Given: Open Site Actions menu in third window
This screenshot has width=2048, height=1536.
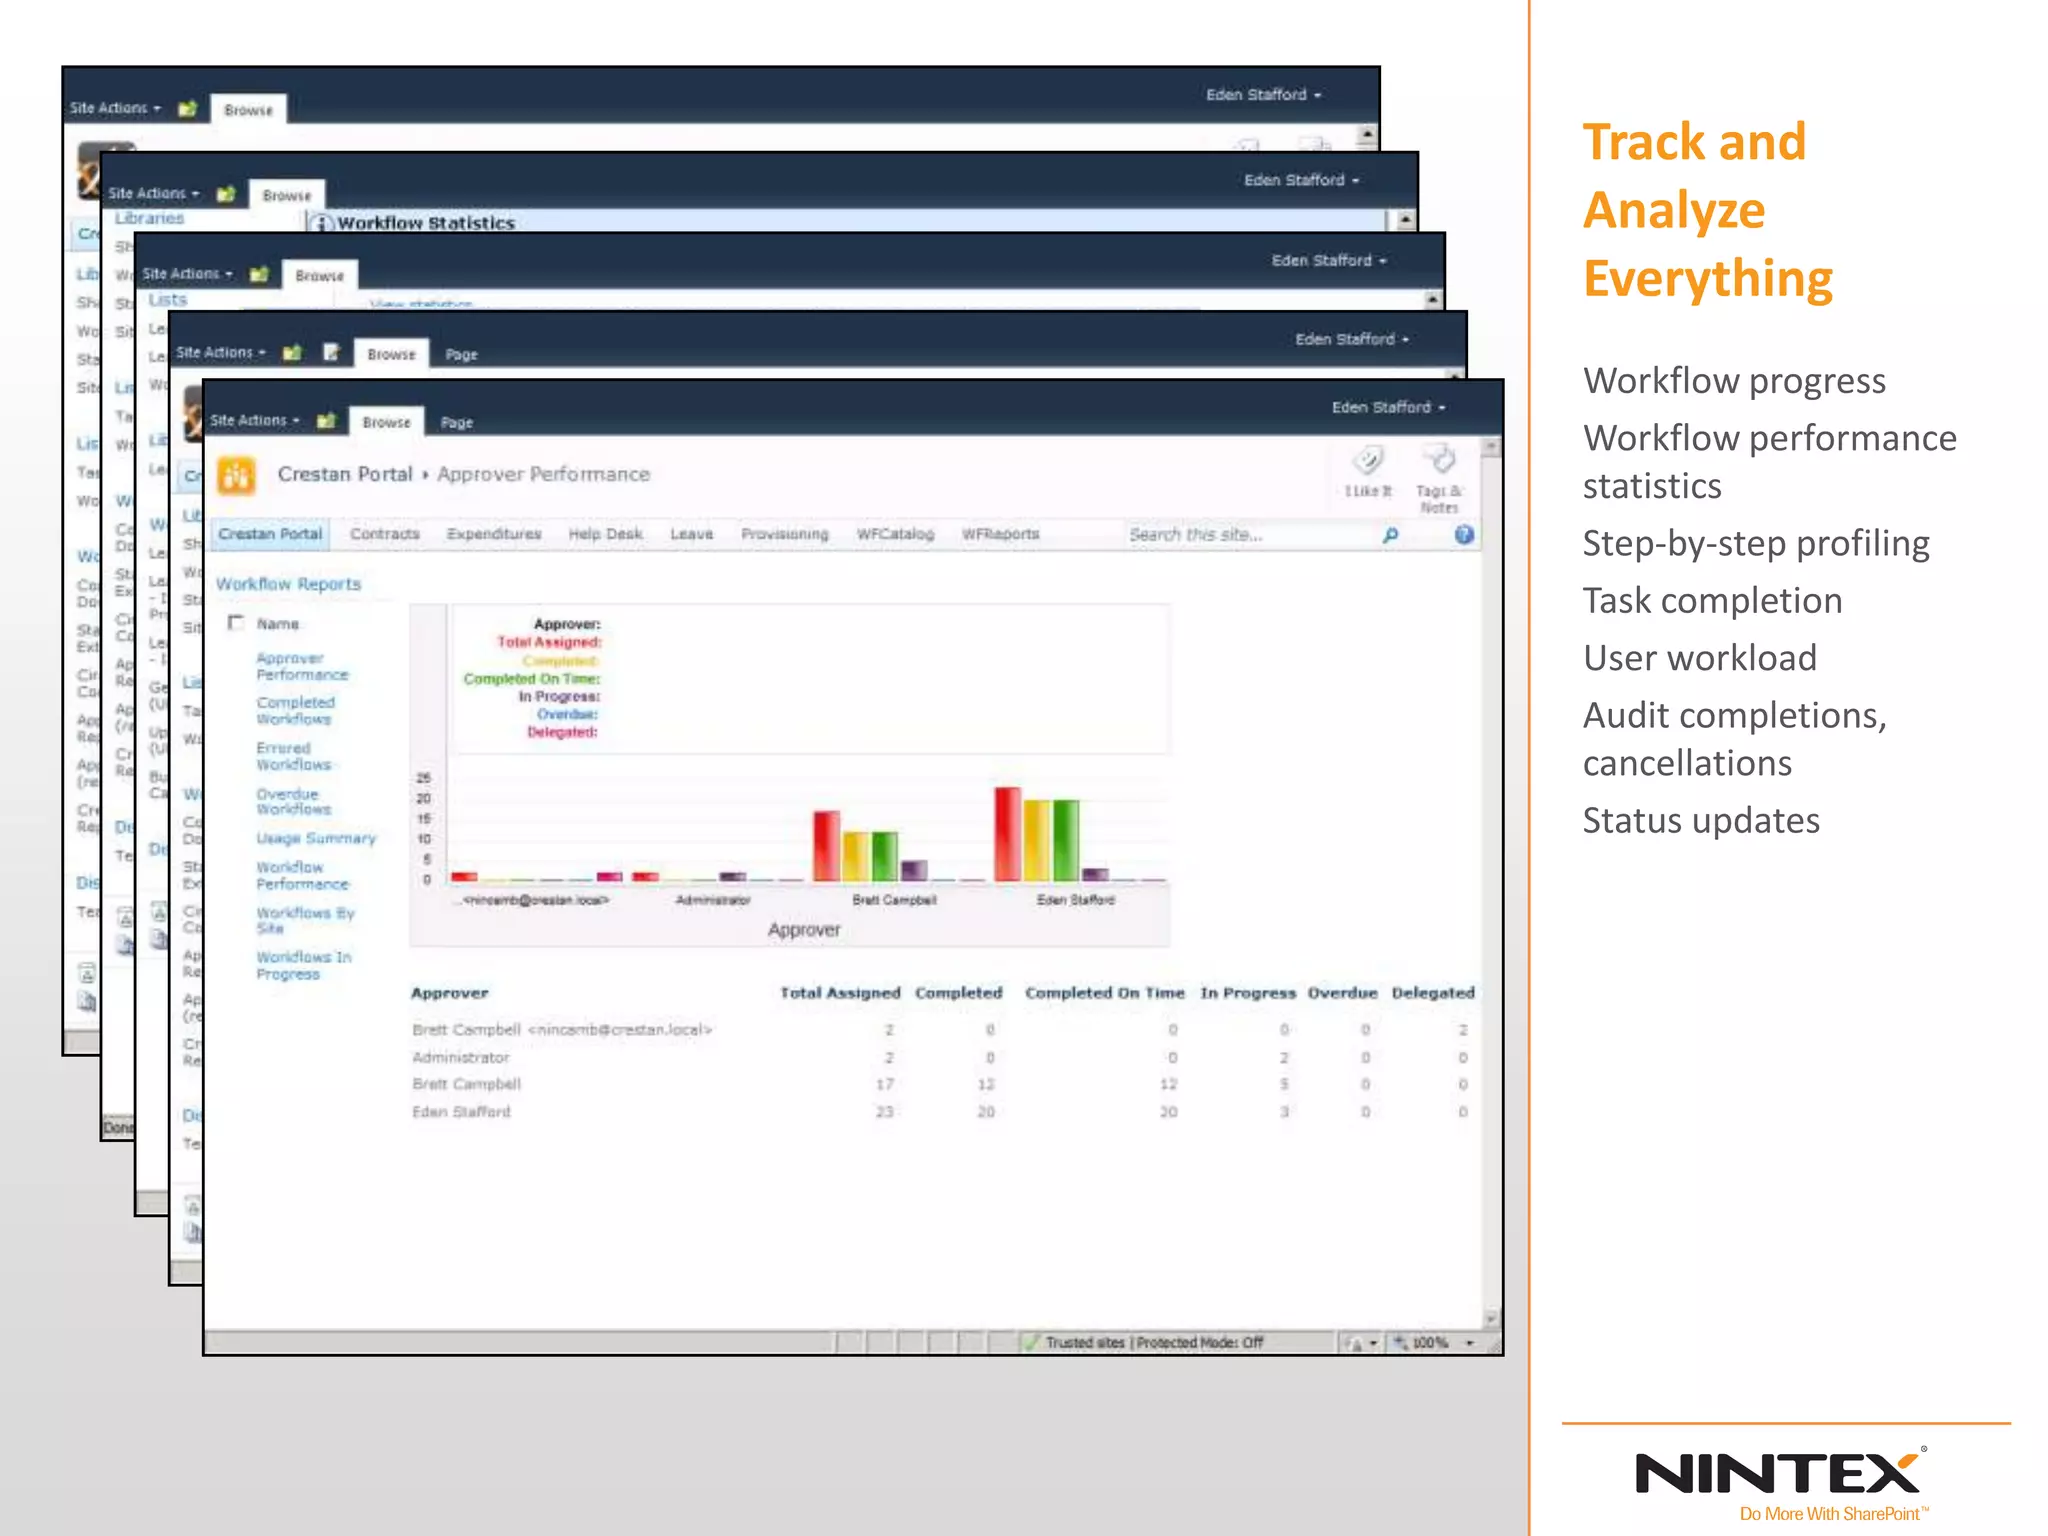Looking at the screenshot, I should [x=187, y=274].
